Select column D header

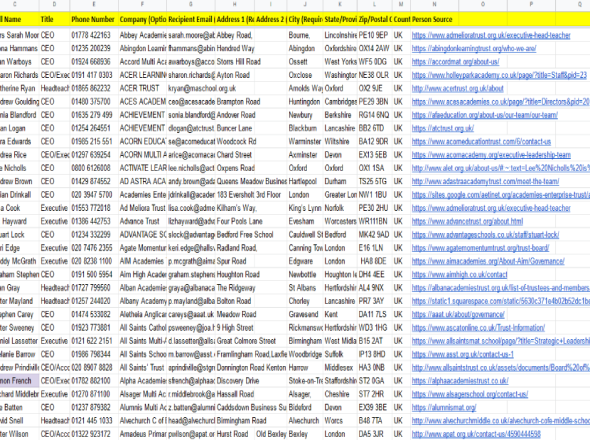(54, 4)
